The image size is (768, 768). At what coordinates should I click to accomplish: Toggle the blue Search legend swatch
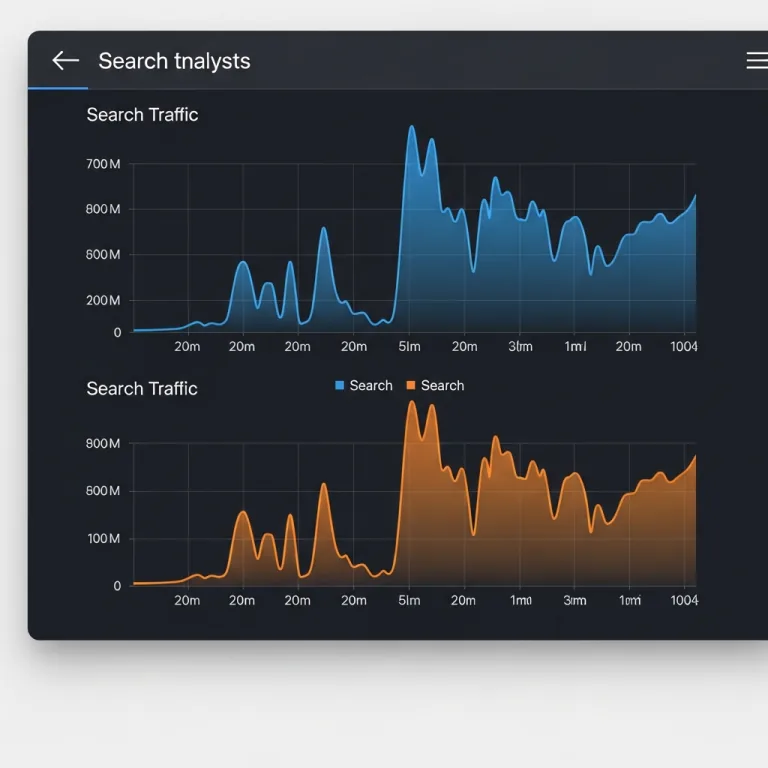pos(339,385)
